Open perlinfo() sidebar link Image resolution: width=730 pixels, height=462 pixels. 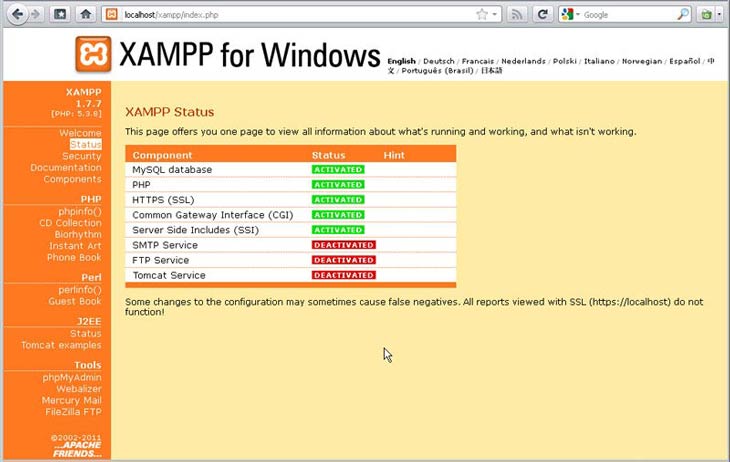80,290
